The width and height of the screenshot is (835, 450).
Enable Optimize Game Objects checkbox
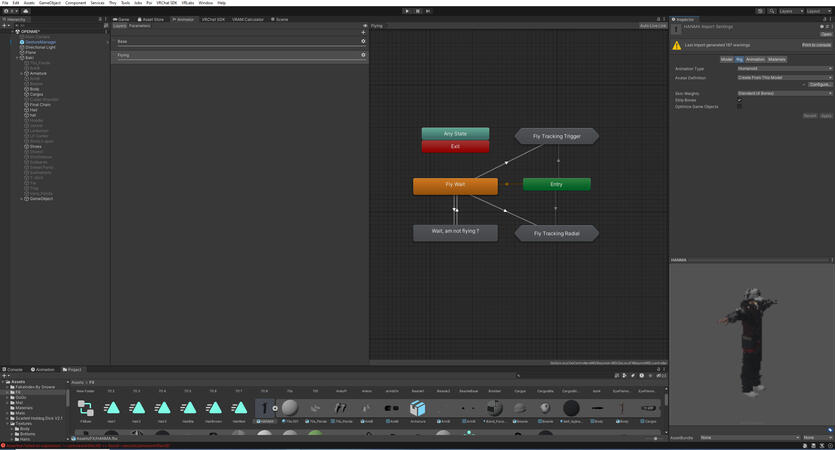coord(740,106)
